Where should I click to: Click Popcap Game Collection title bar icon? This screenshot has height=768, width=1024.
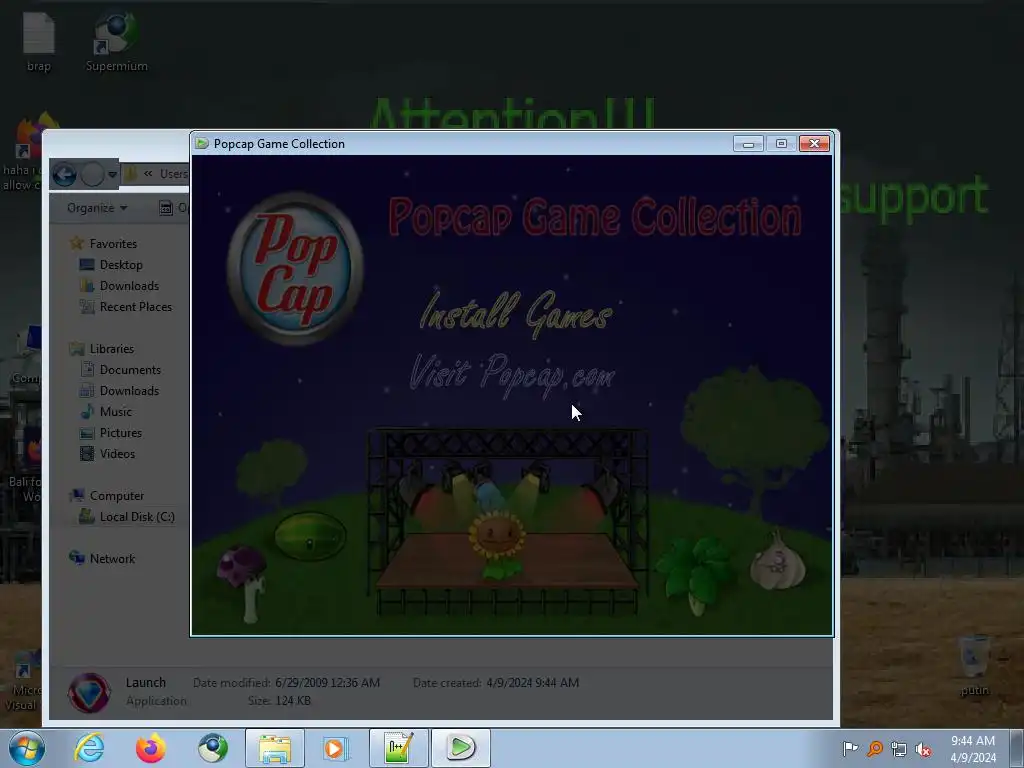coord(202,144)
